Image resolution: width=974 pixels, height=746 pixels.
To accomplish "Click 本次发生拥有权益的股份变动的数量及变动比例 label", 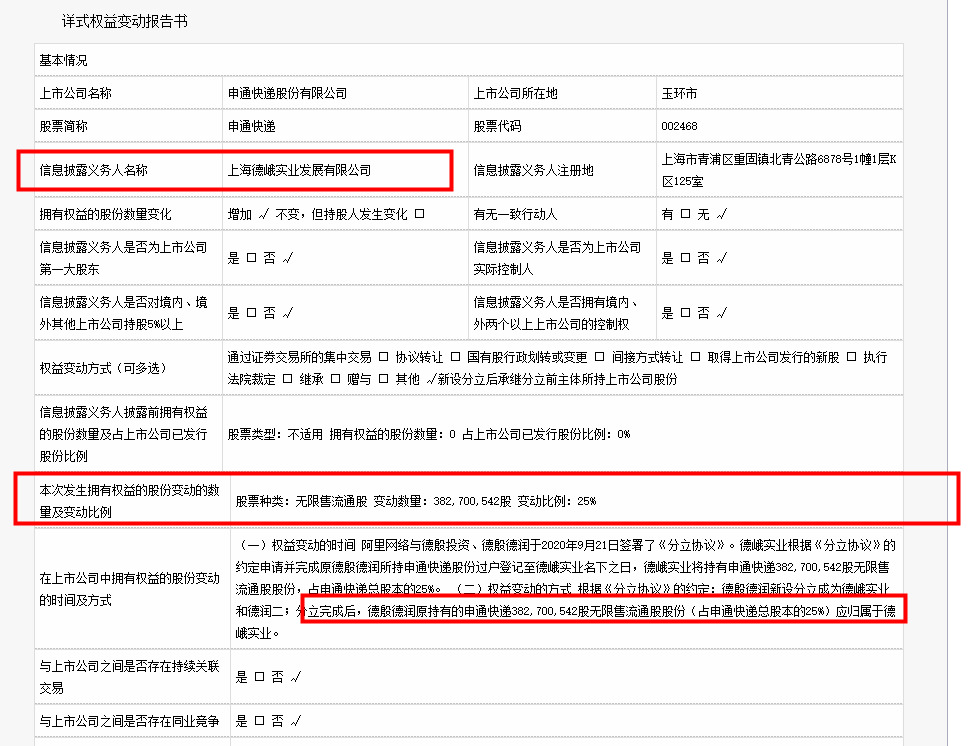I will pos(130,501).
